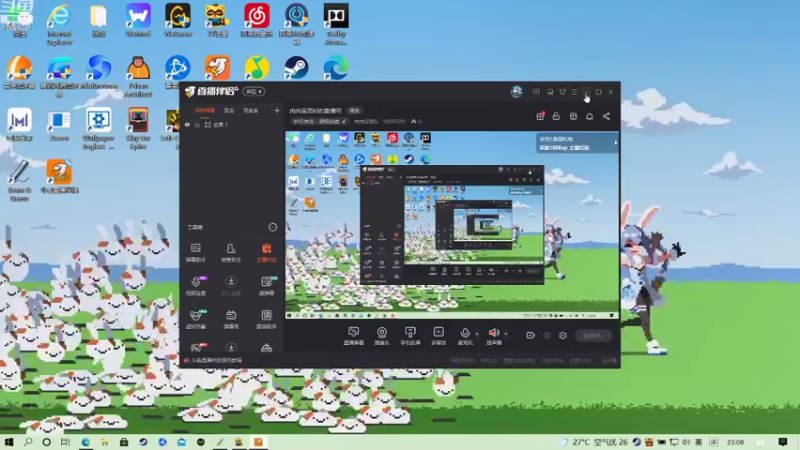Click the start-streaming button at bottom right
The width and height of the screenshot is (800, 450).
(x=593, y=336)
